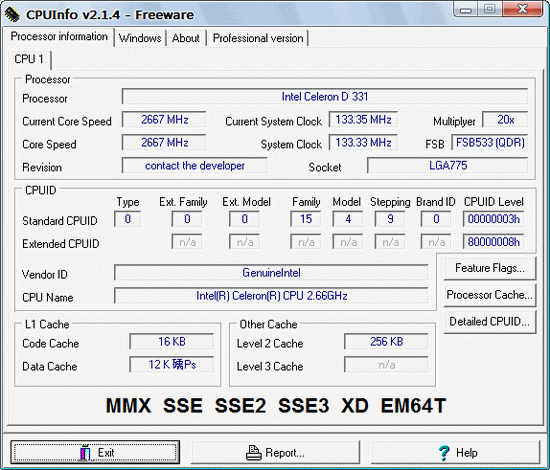Click the 'Multiplyer' label
Viewport: 550px width, 470px height.
pyautogui.click(x=454, y=122)
